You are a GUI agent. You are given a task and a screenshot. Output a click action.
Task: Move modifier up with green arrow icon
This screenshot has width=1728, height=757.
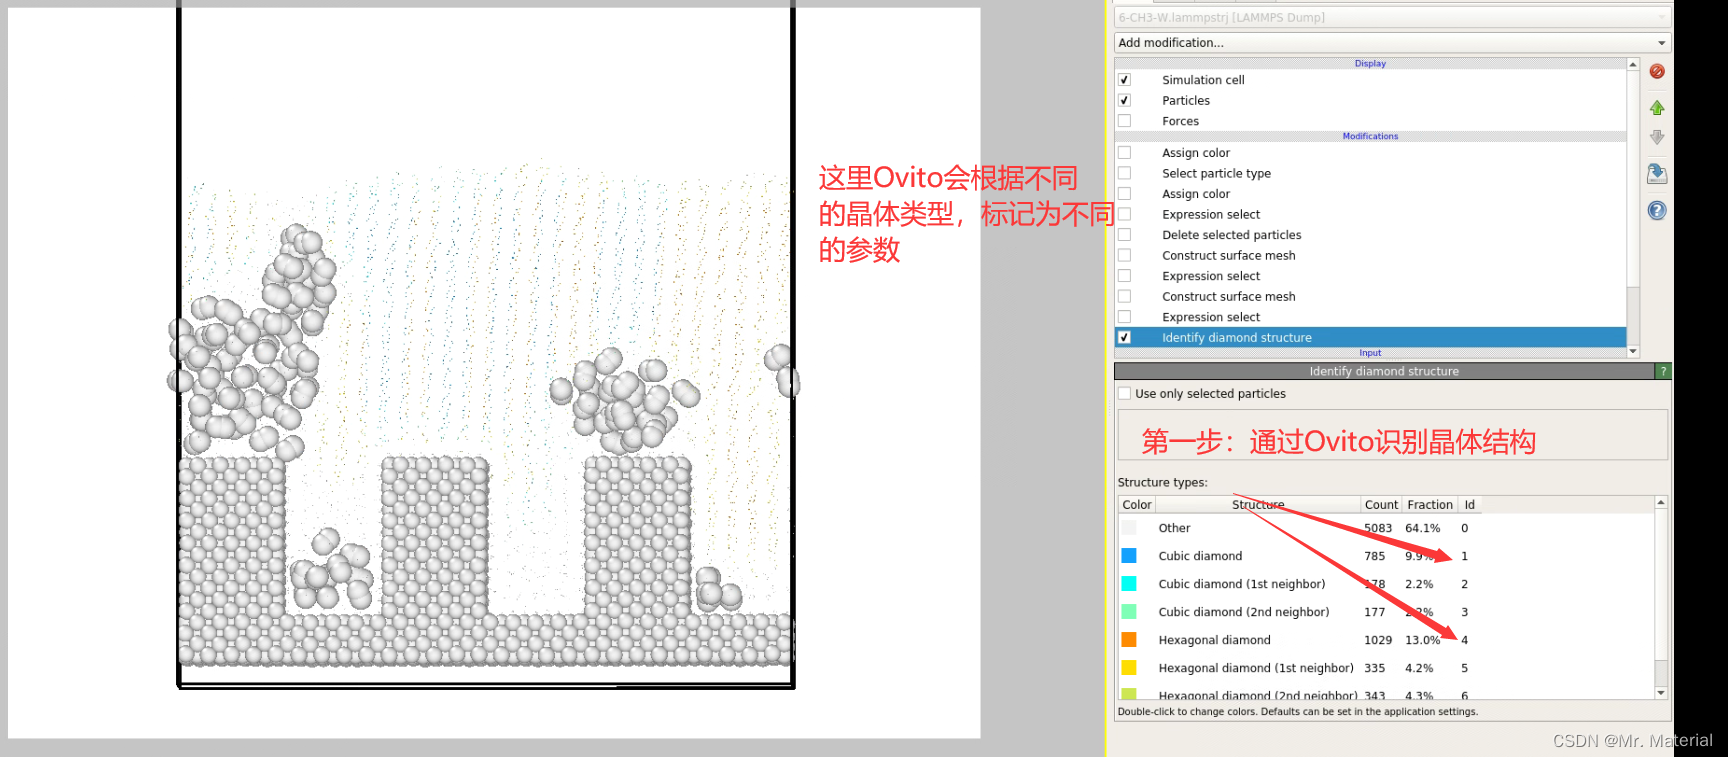[1657, 107]
